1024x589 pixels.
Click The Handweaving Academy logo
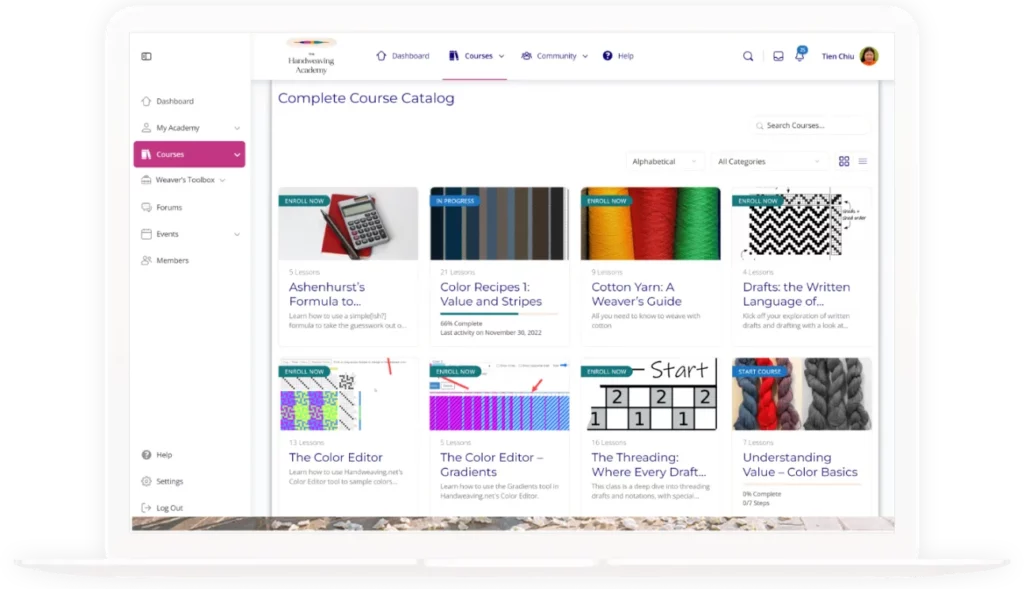click(x=311, y=57)
